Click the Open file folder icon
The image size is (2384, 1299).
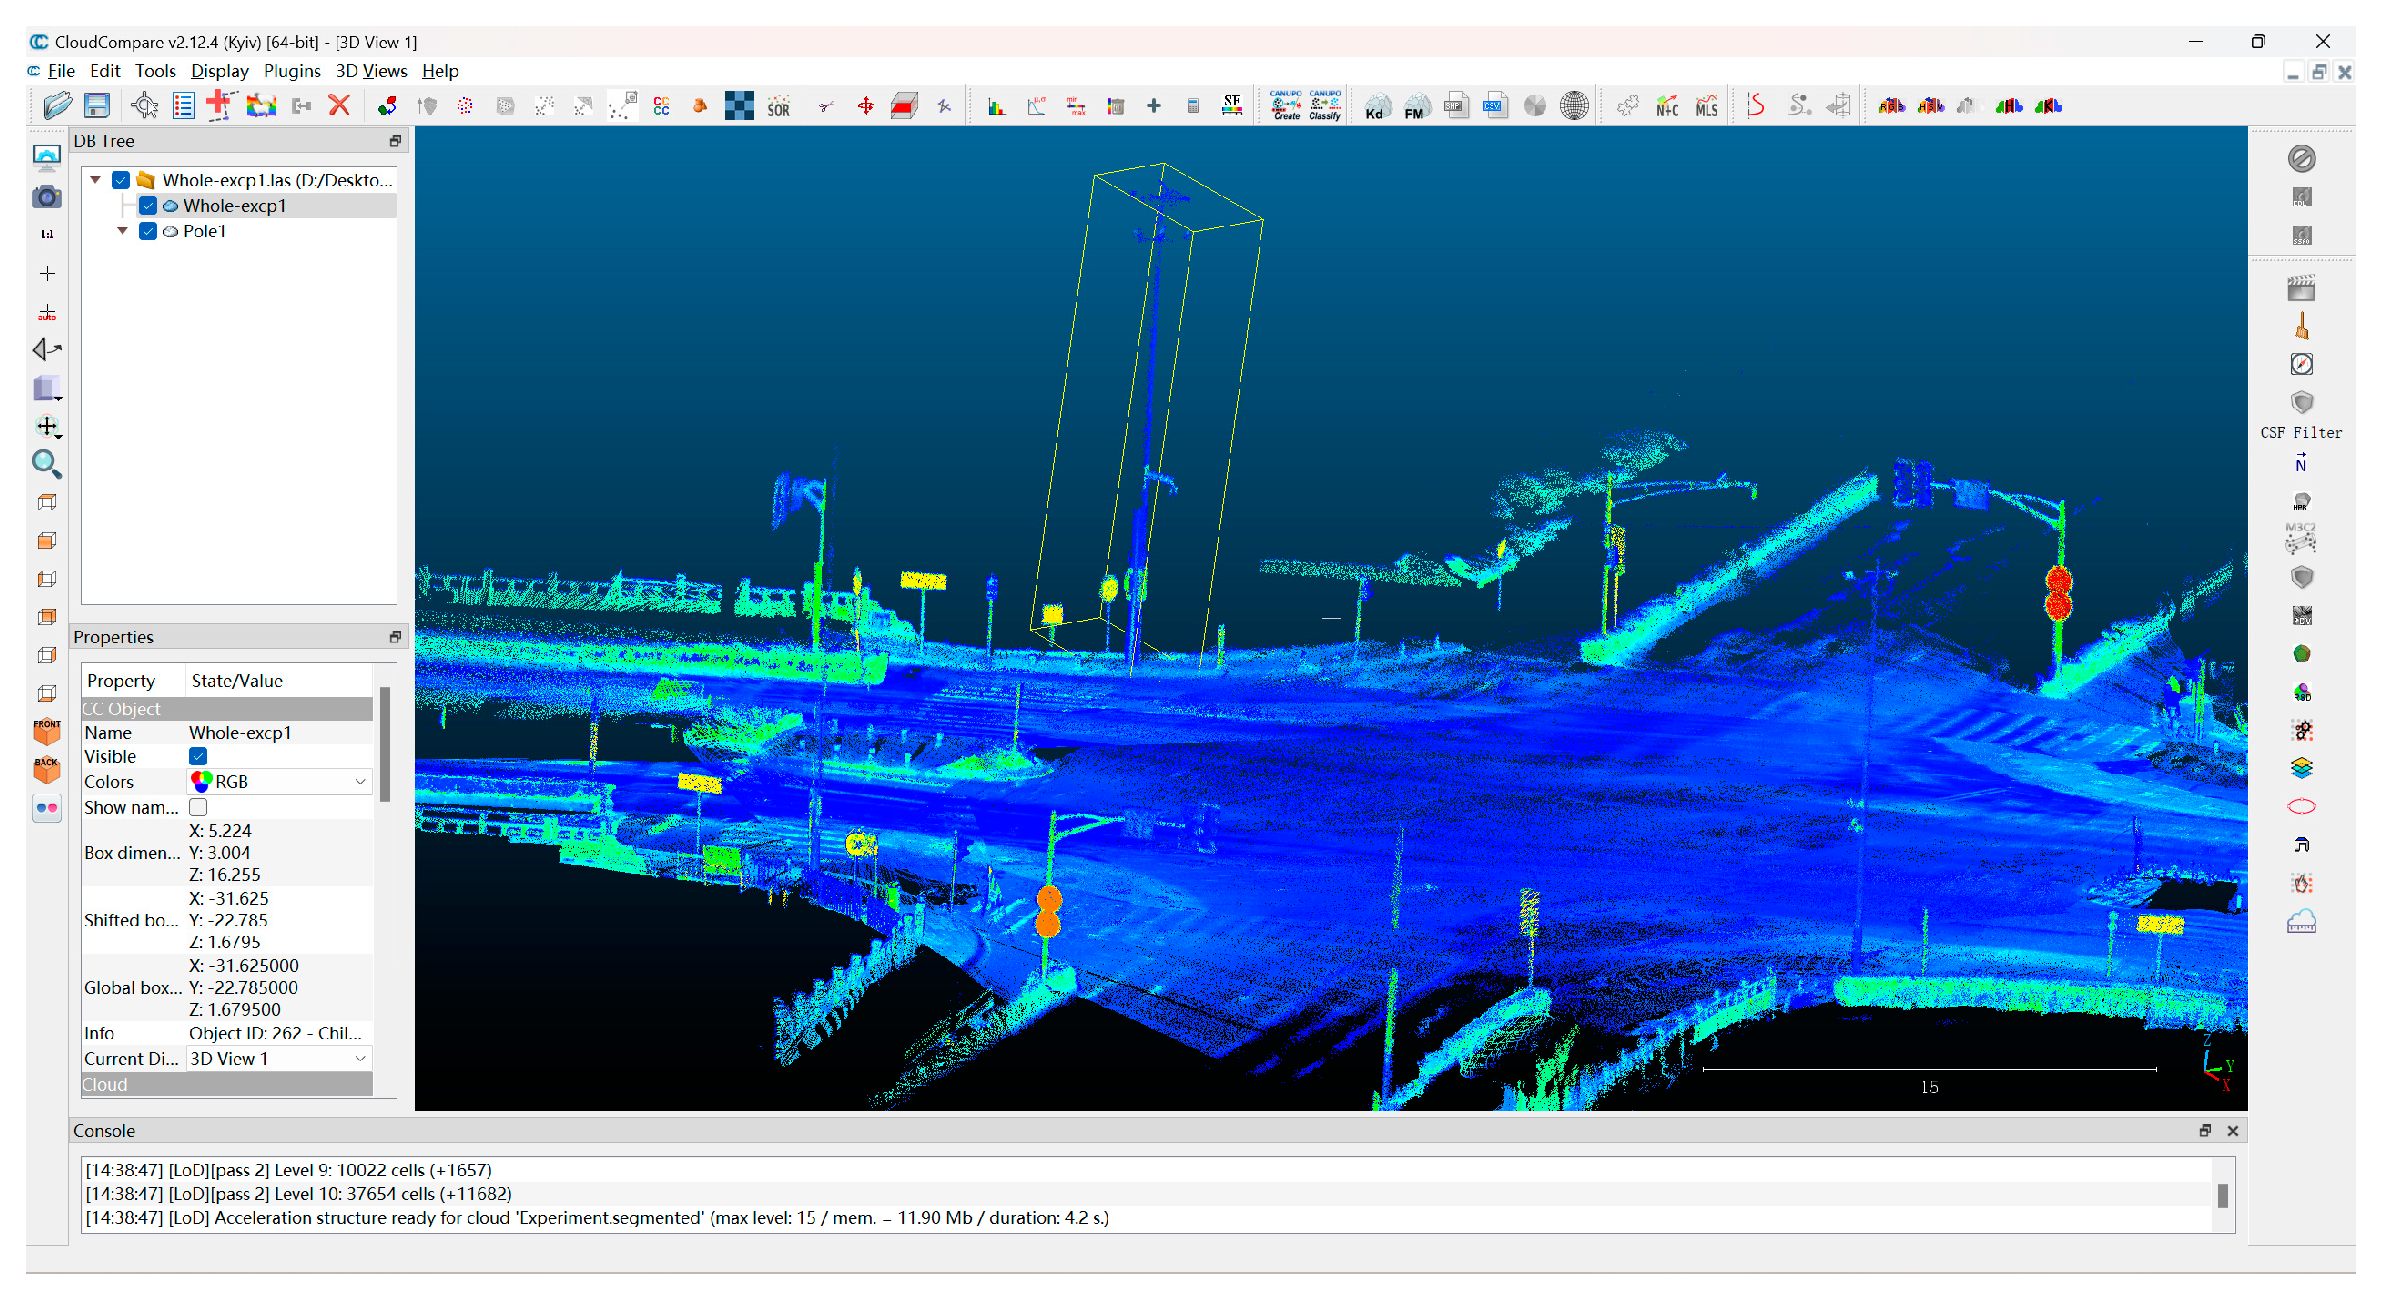pos(57,105)
